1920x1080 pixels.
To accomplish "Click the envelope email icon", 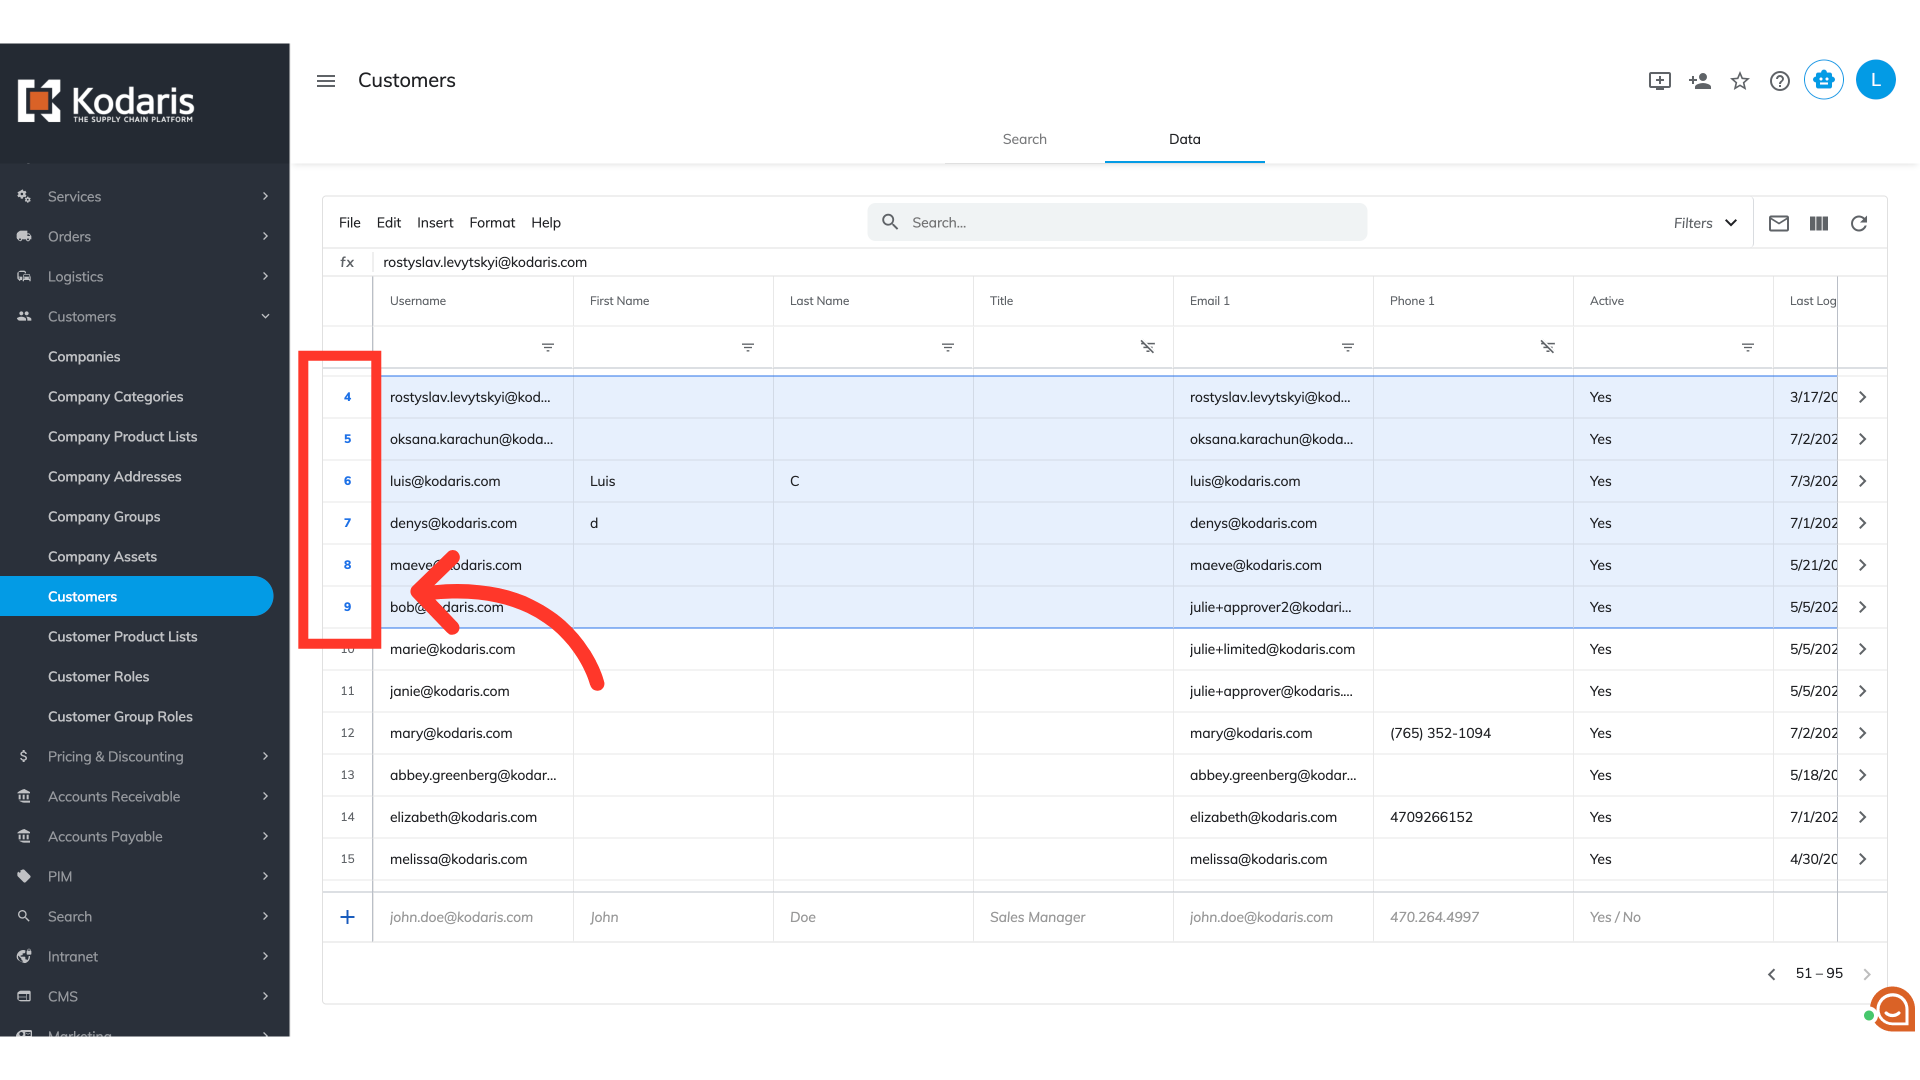I will click(x=1779, y=223).
